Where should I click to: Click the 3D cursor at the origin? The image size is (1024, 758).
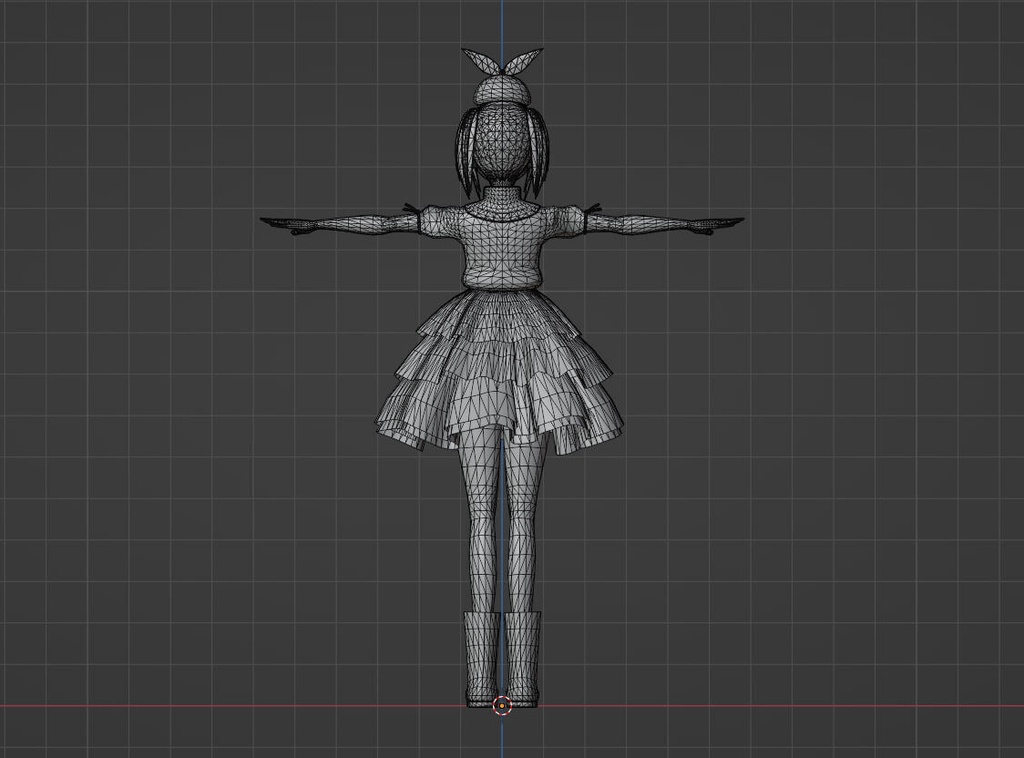pos(500,707)
